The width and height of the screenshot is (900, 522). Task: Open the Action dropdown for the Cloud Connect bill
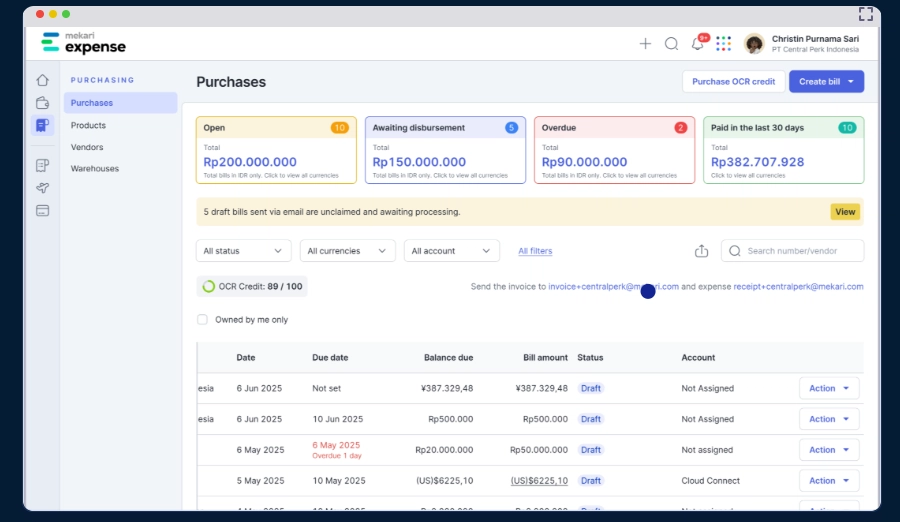click(x=829, y=481)
